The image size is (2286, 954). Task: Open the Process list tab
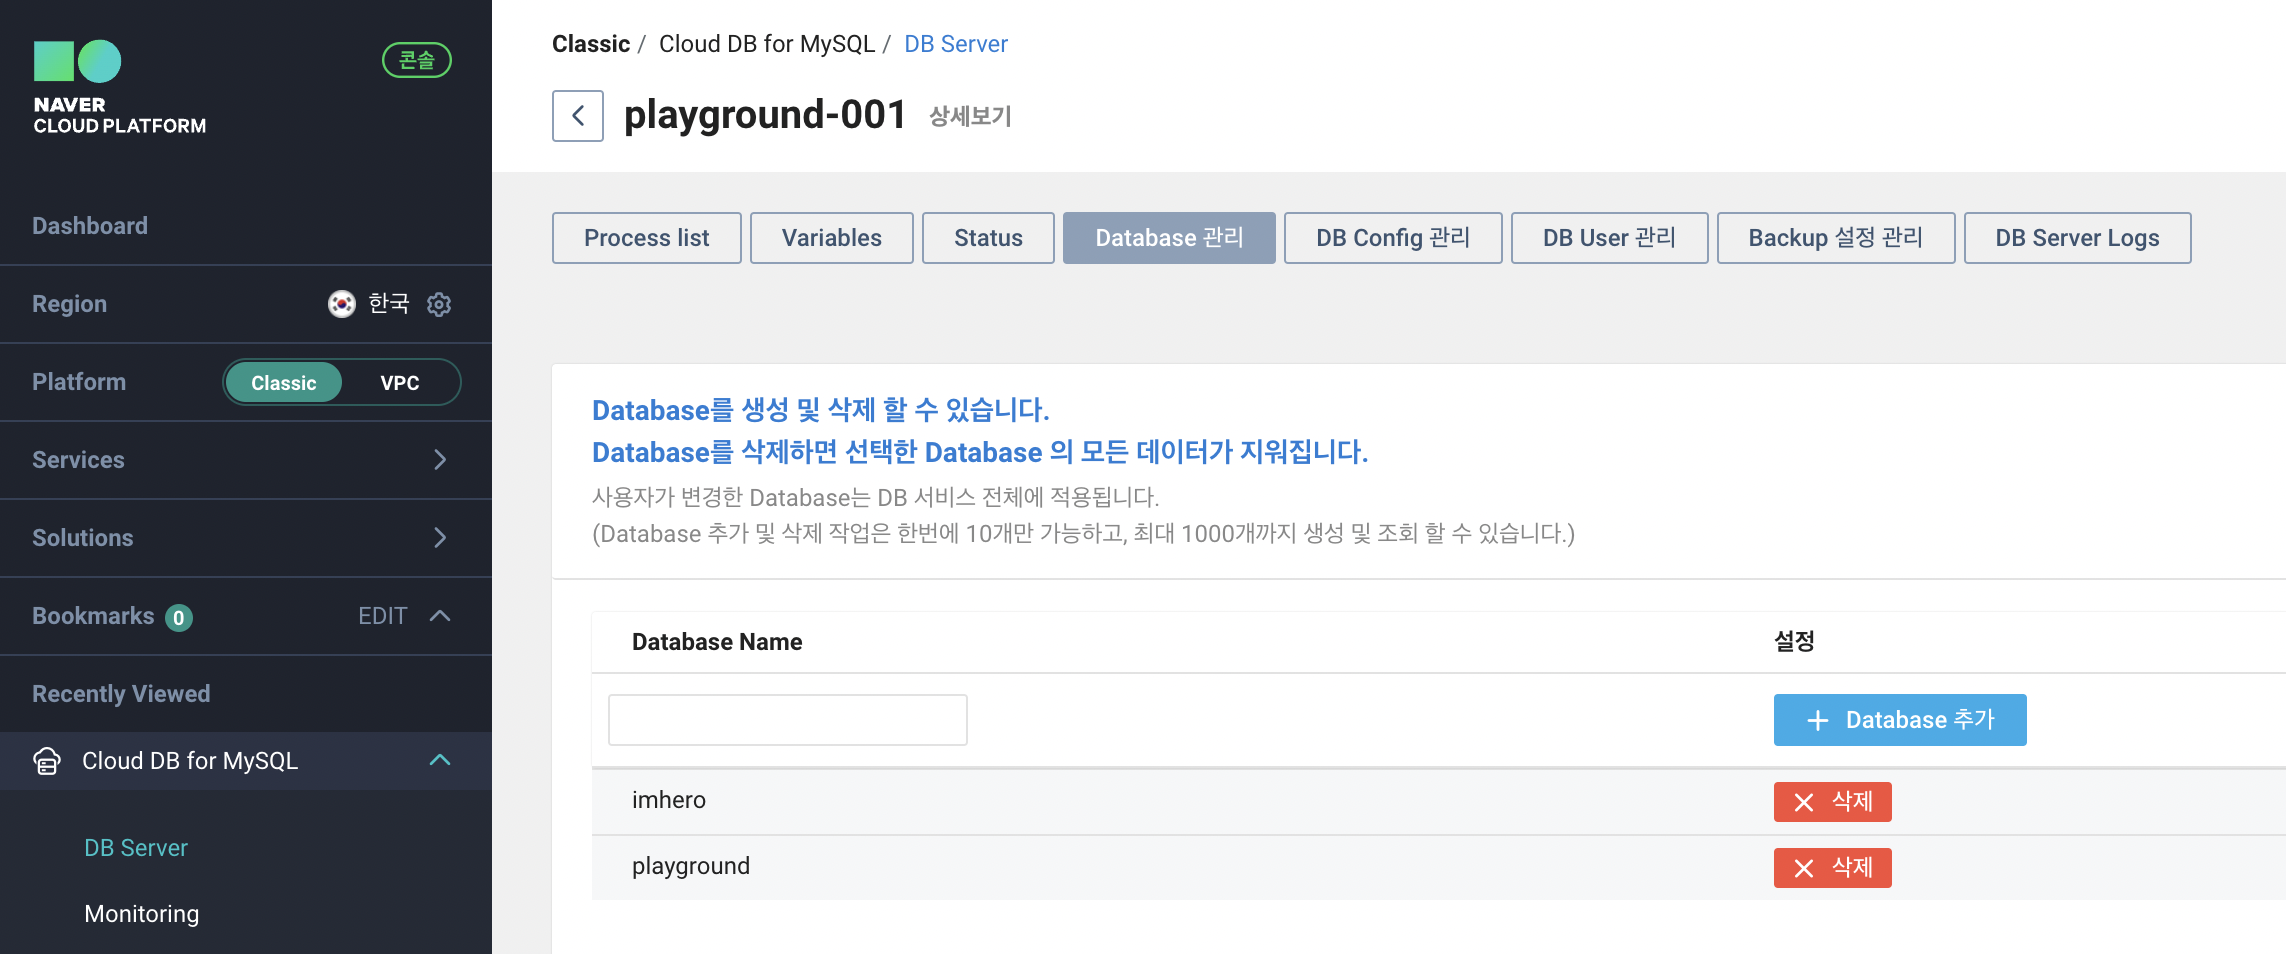click(647, 238)
